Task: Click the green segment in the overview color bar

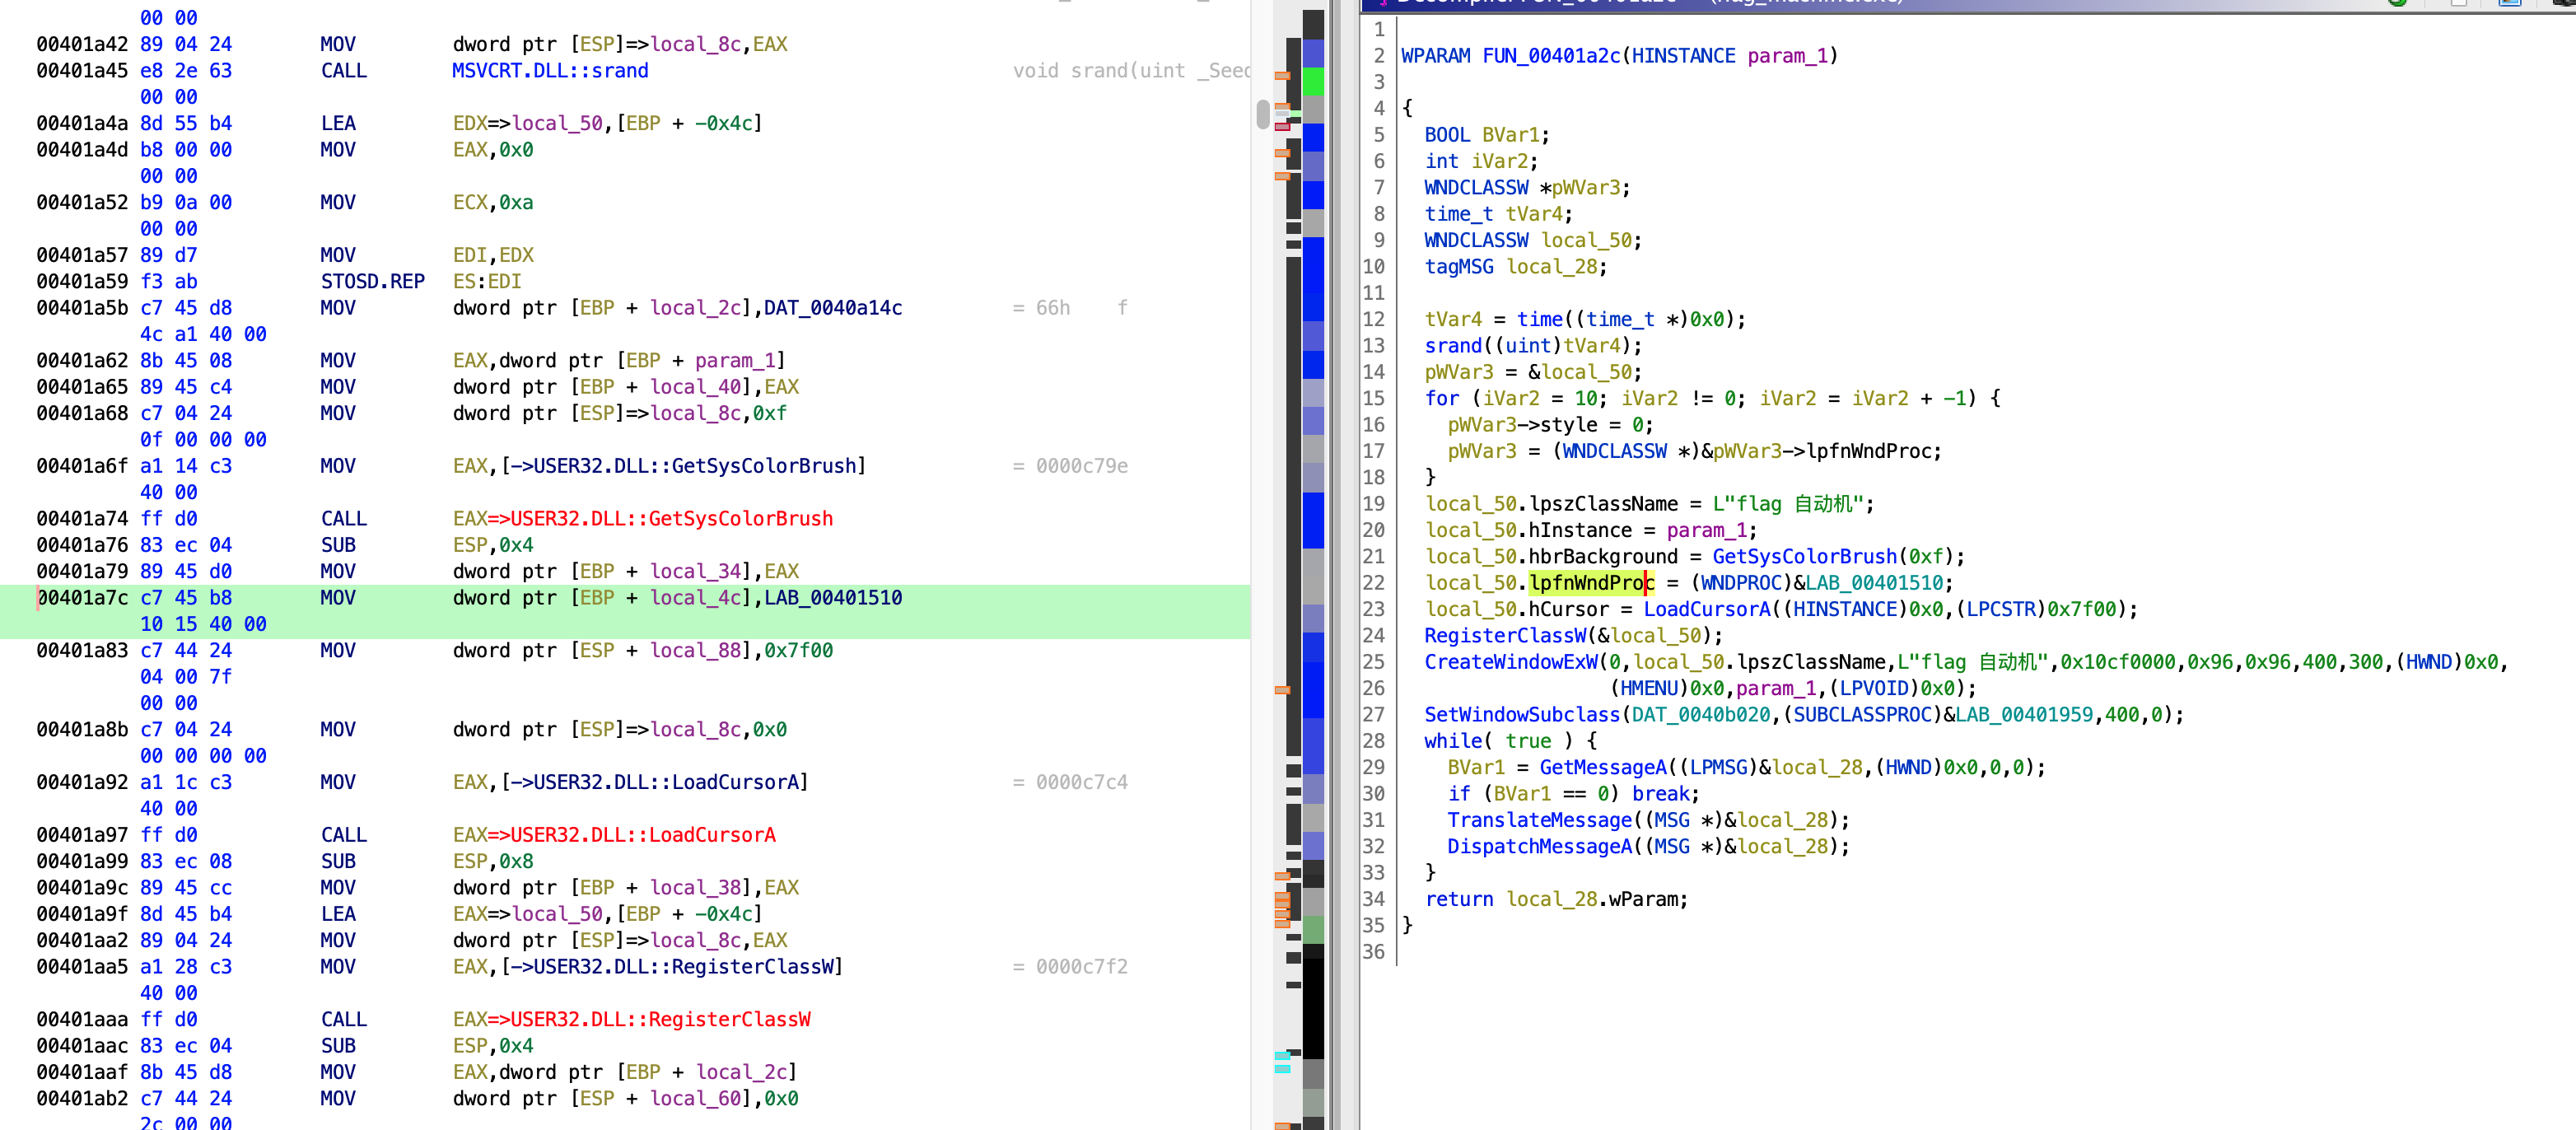Action: [x=1313, y=81]
